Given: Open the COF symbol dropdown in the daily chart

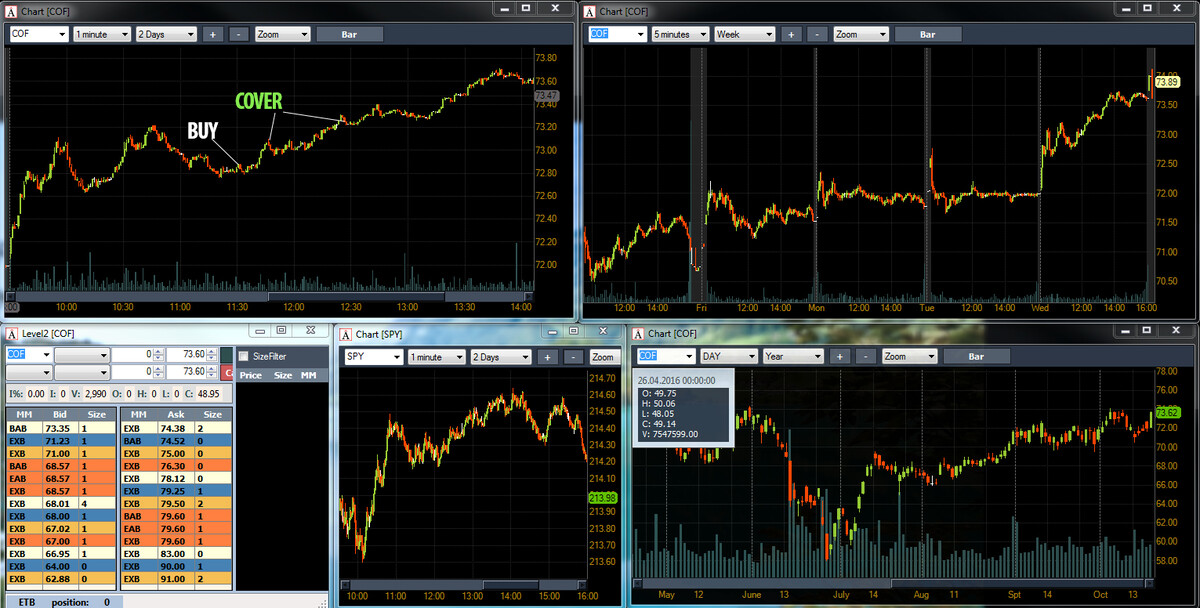Looking at the screenshot, I should (x=688, y=356).
